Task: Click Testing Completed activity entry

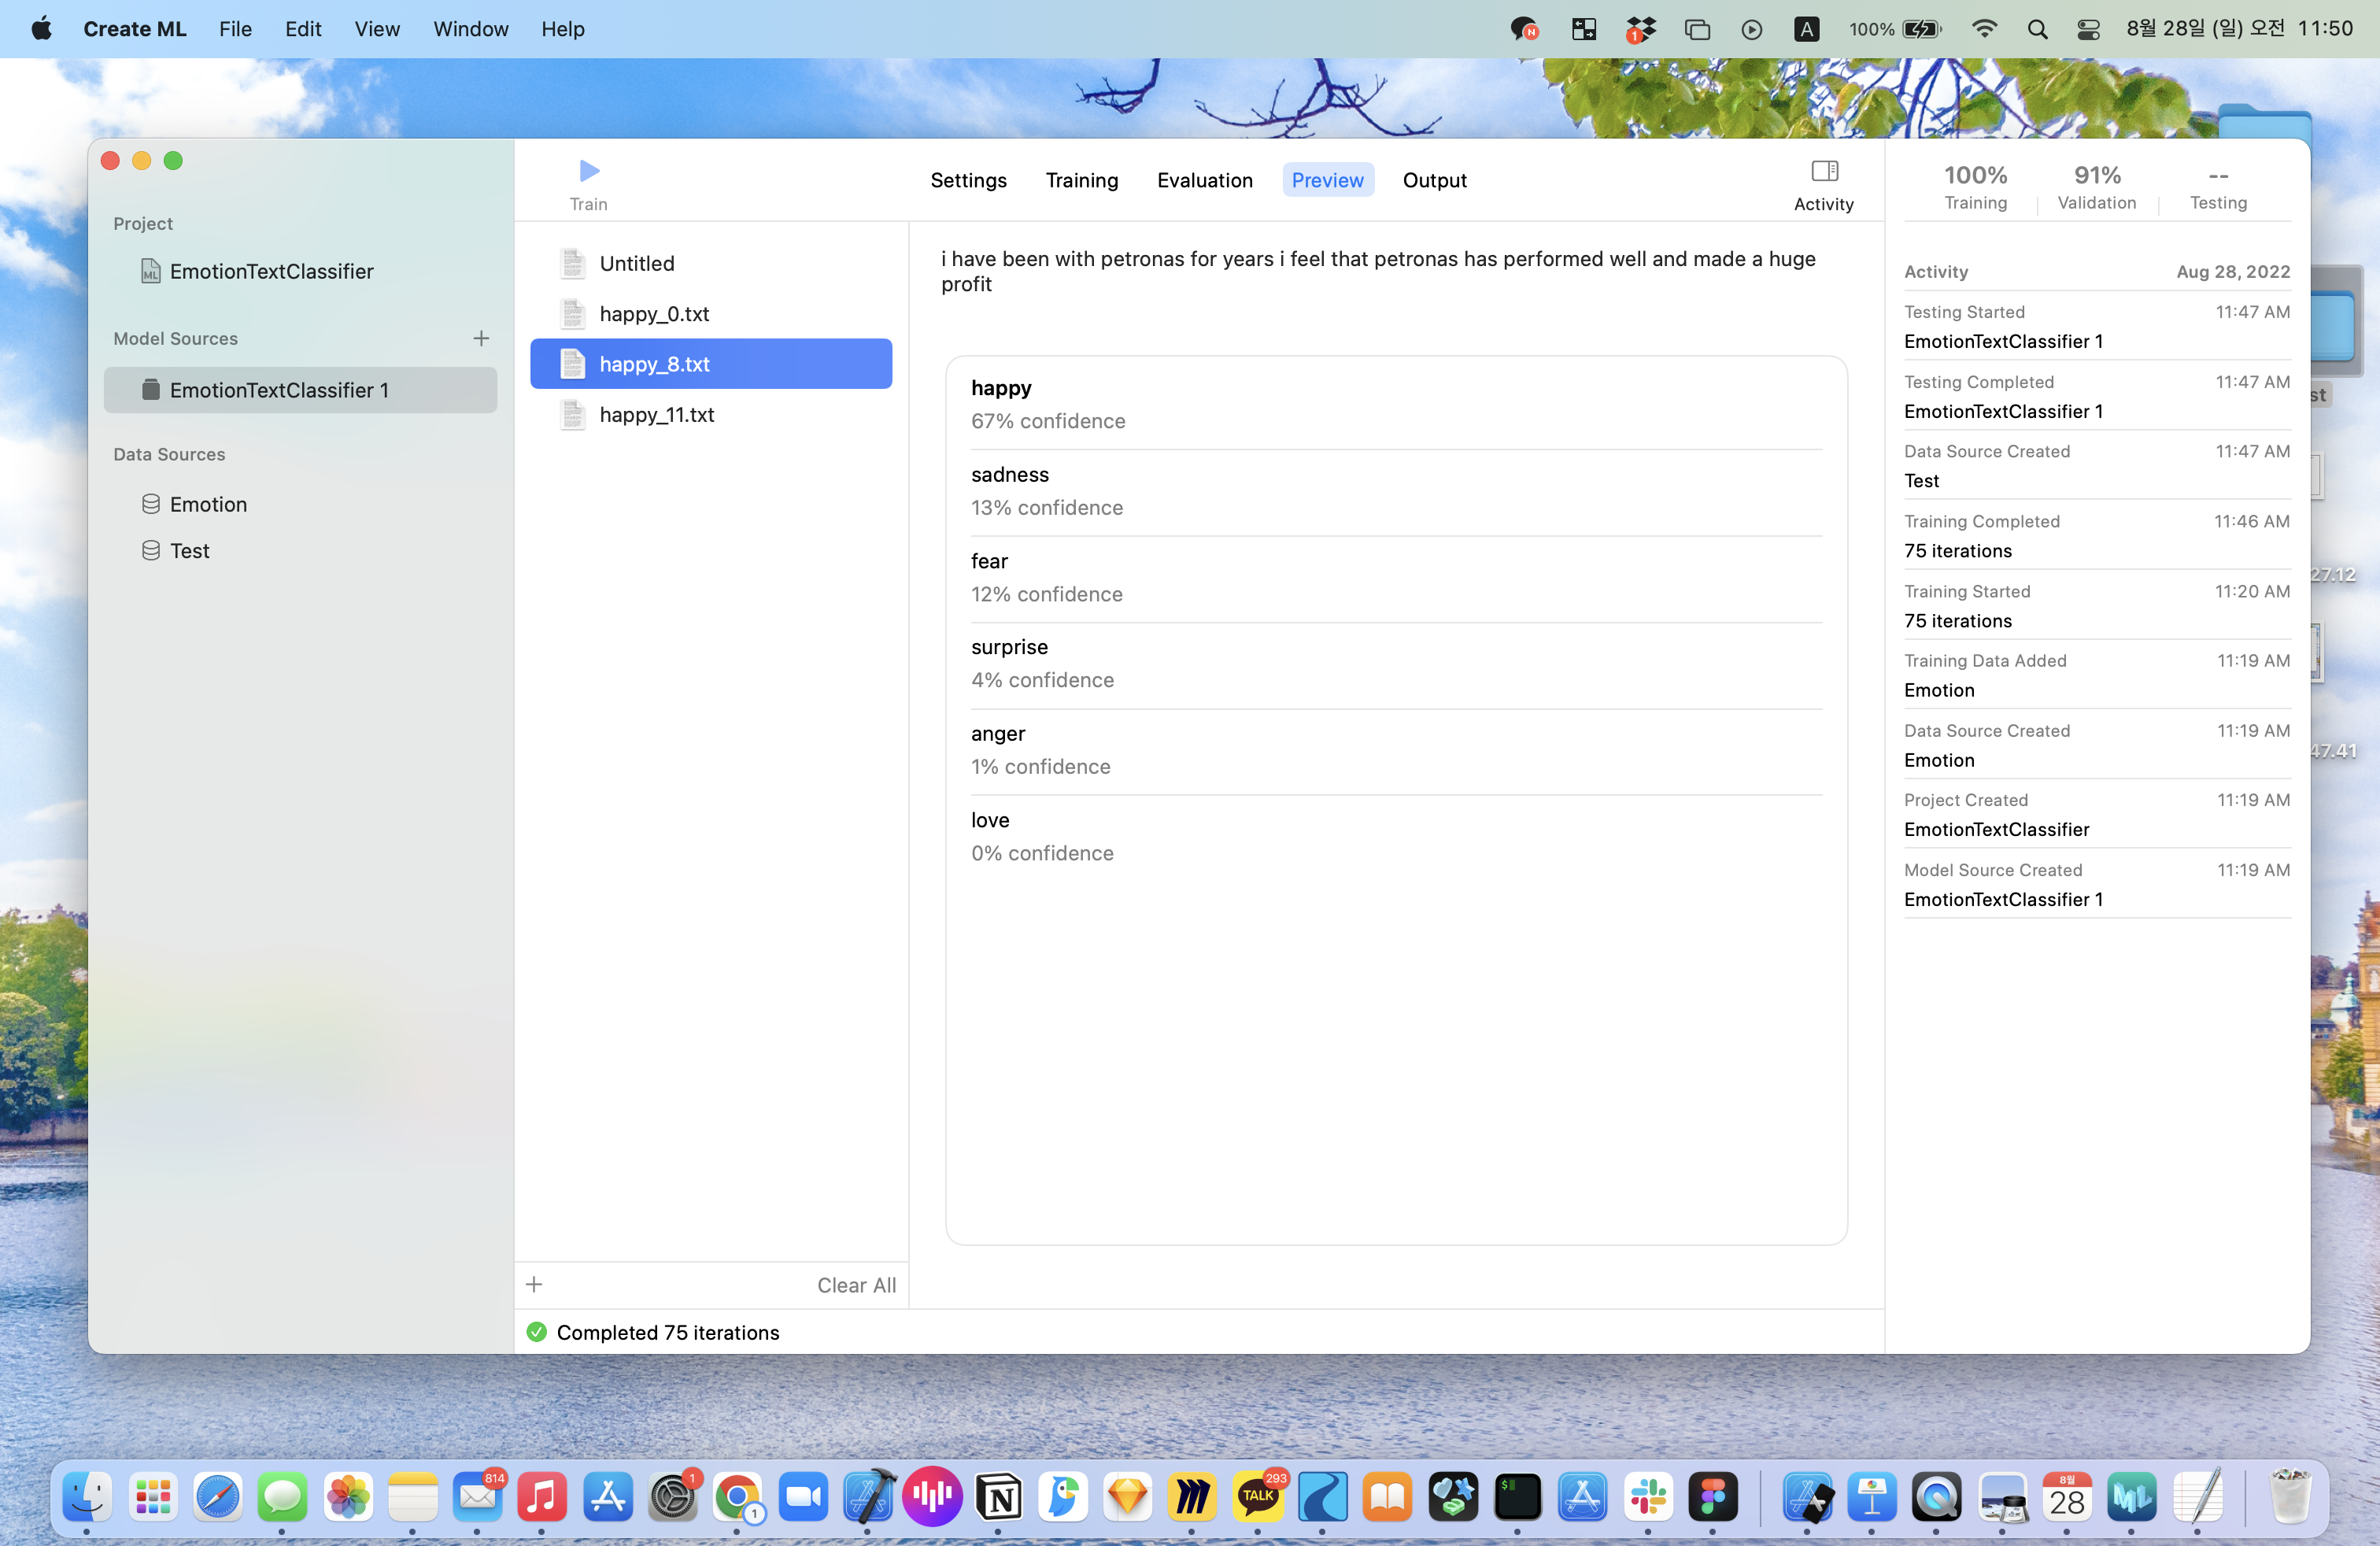Action: tap(2097, 396)
